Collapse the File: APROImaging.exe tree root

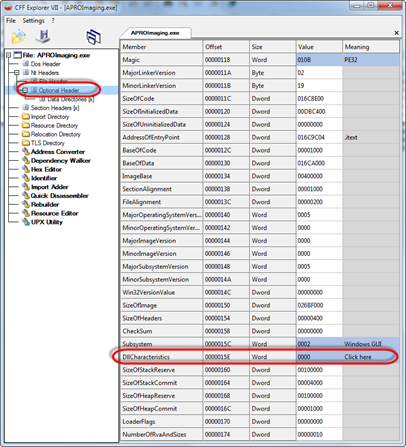point(9,55)
